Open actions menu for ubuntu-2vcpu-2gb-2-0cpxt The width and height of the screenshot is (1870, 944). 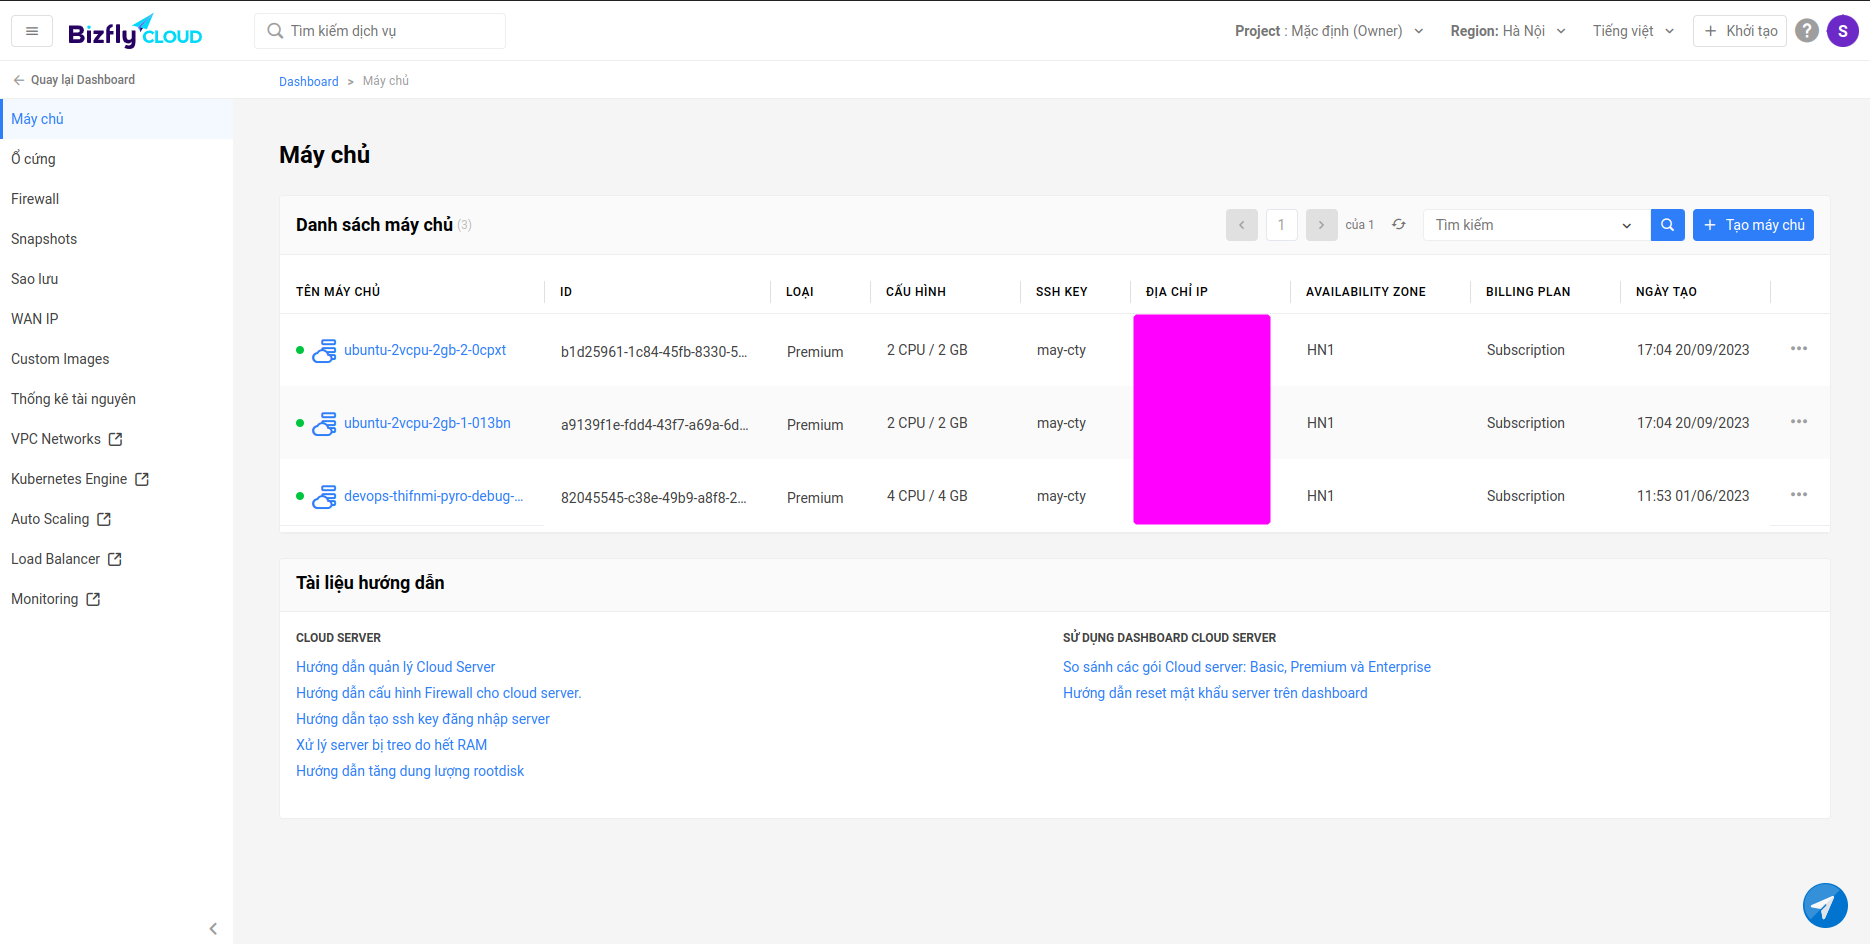click(x=1798, y=349)
